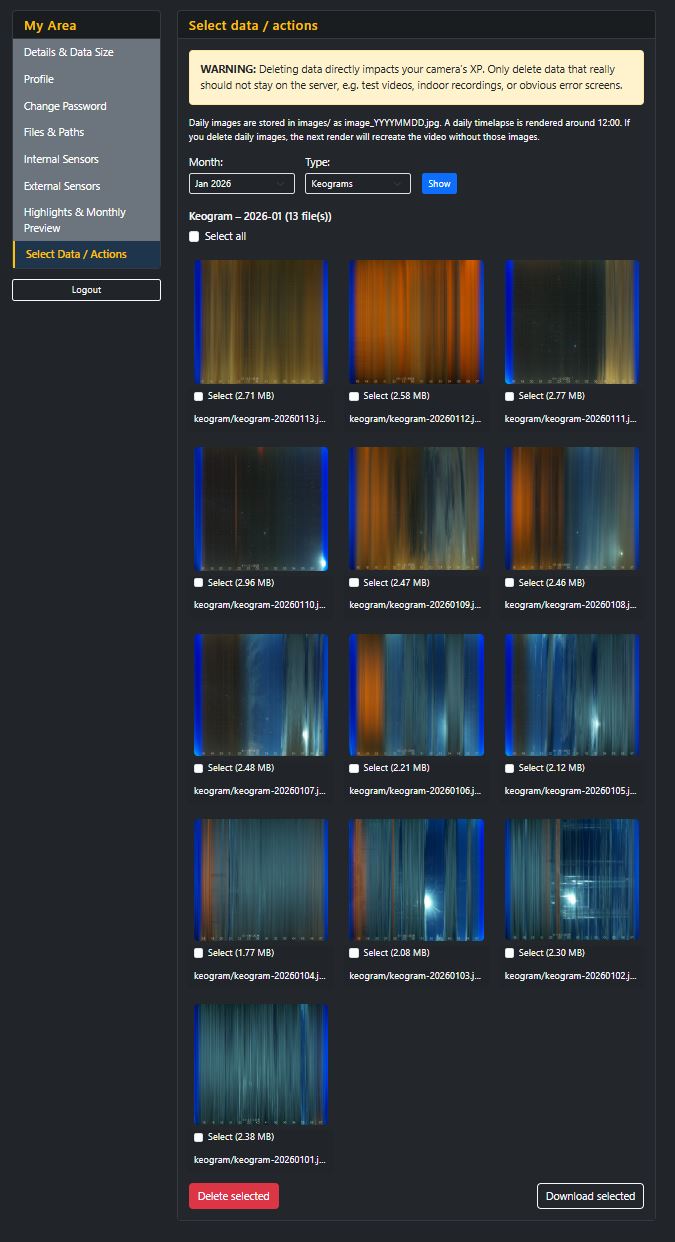
Task: Click filename keogram/keogram-20260106.j...
Action: click(415, 791)
